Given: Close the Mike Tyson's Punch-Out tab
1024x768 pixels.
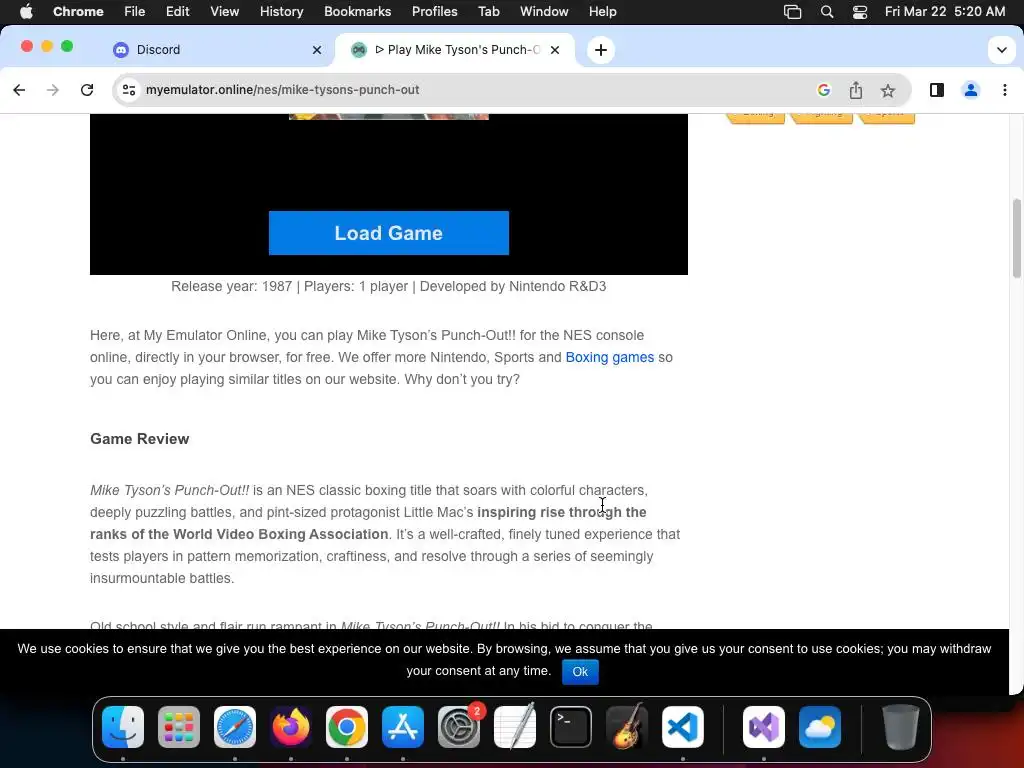Looking at the screenshot, I should (554, 50).
